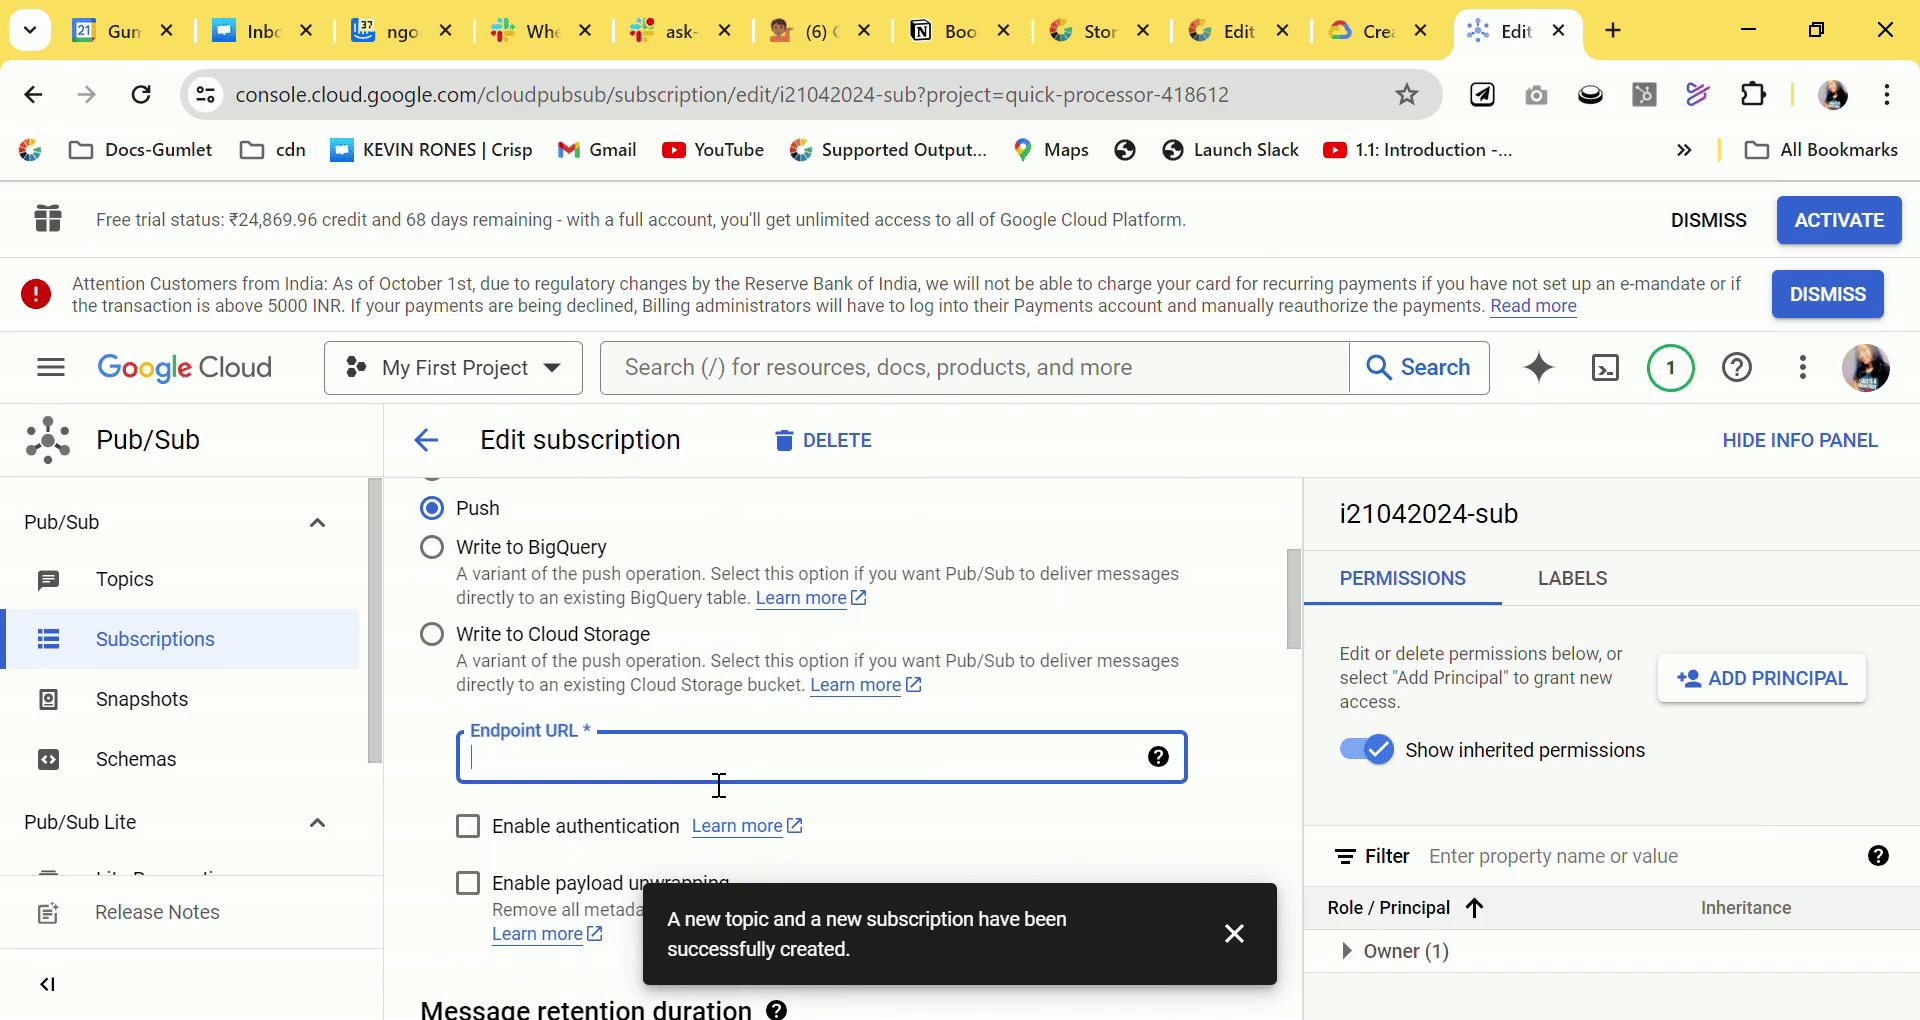Check Enable payload unwrapping checkbox

[x=468, y=883]
